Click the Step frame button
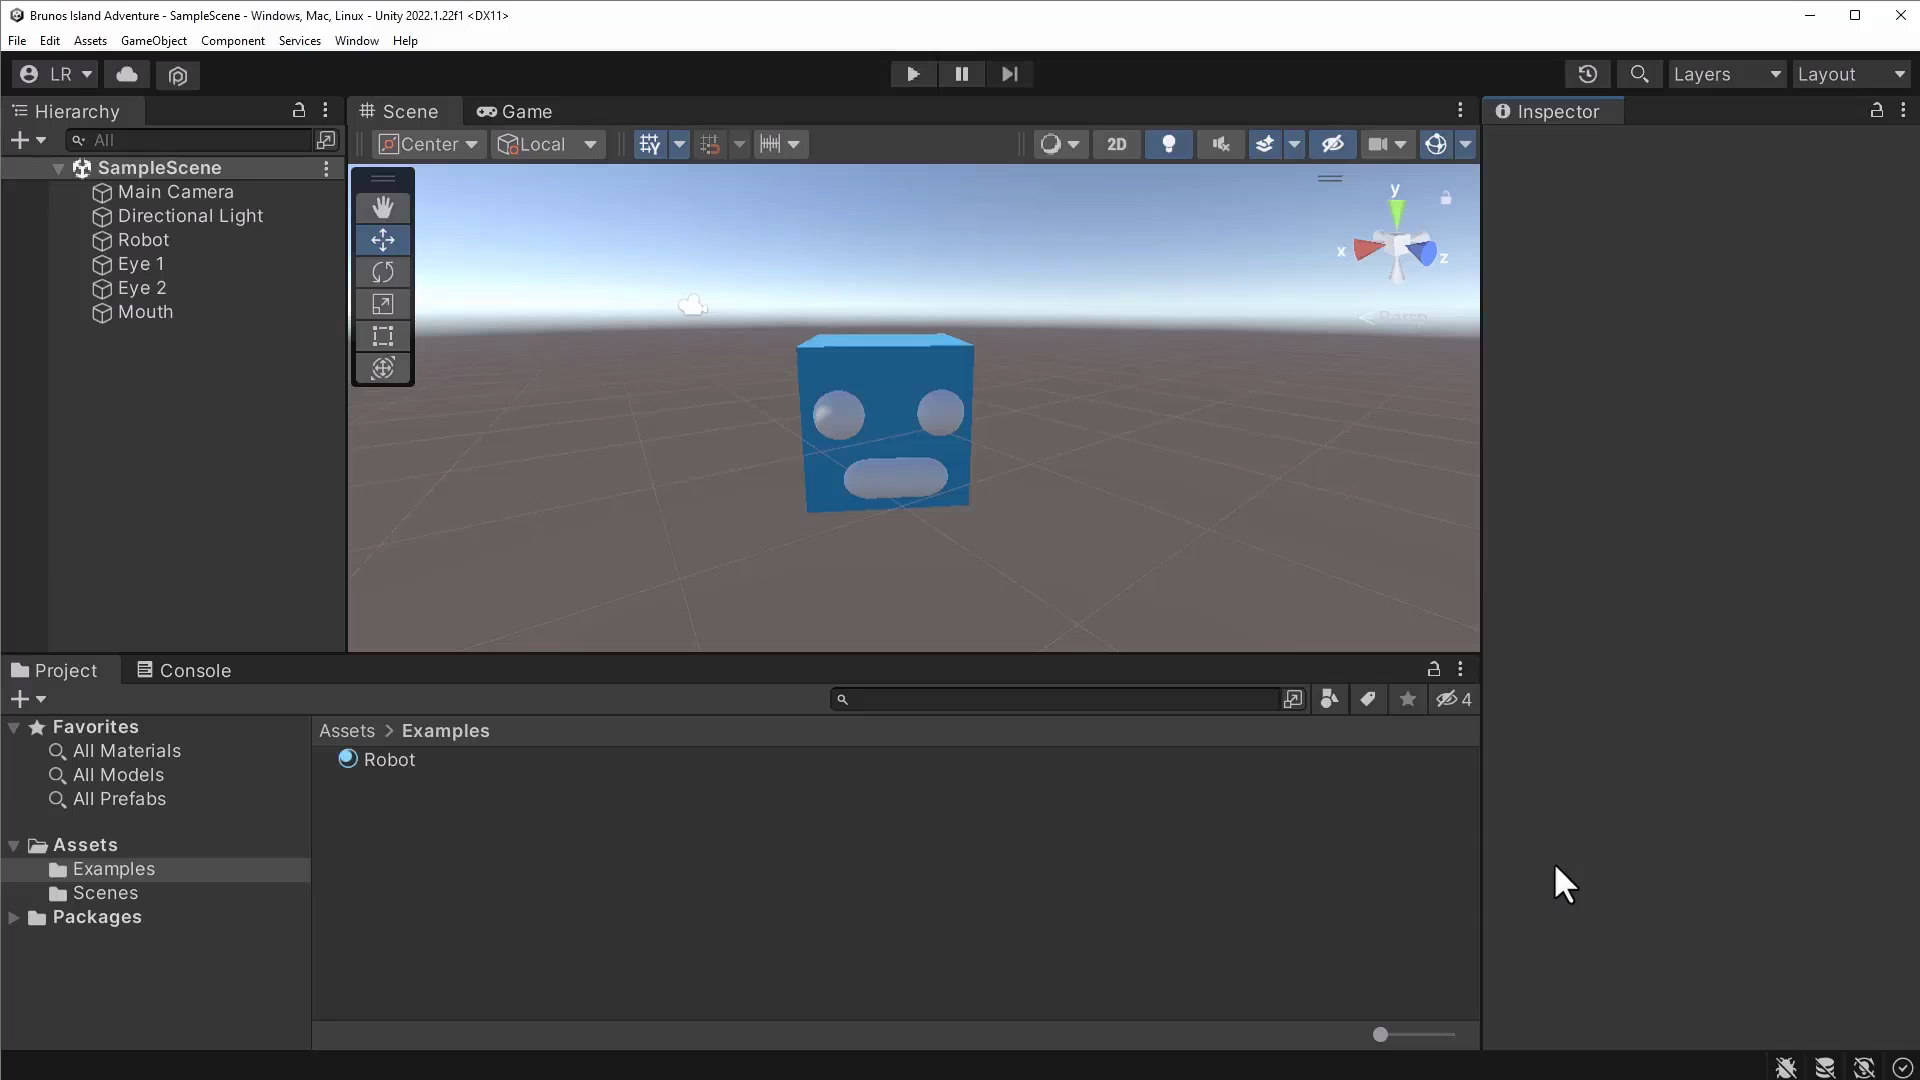This screenshot has height=1080, width=1920. [x=1010, y=74]
